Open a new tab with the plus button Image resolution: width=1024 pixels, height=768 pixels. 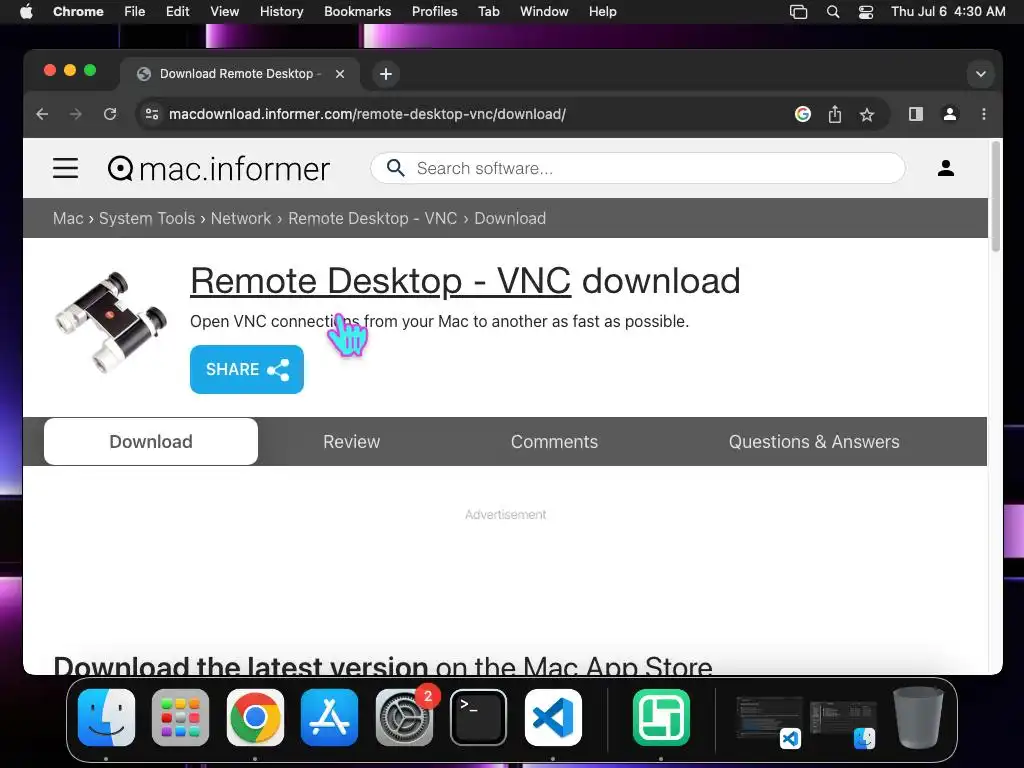[x=386, y=74]
